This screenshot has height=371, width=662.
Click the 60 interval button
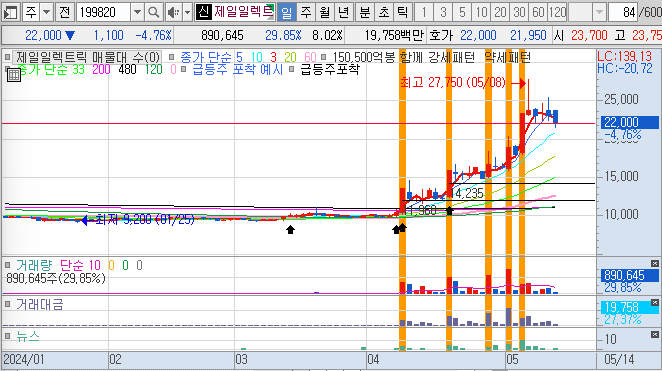538,12
